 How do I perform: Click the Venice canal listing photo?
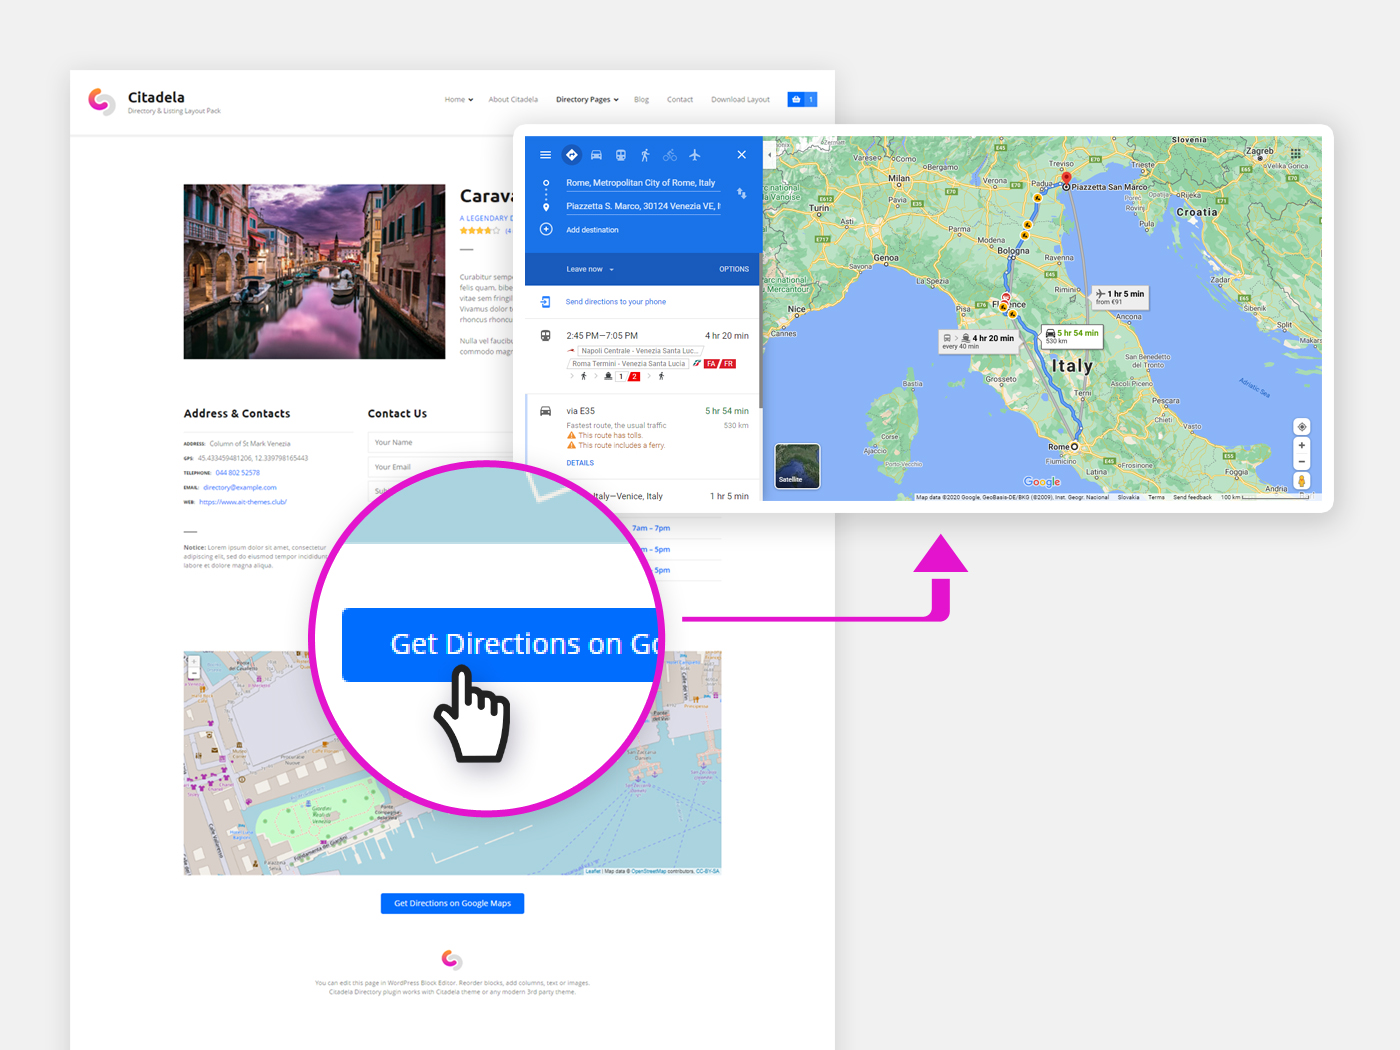[x=314, y=271]
